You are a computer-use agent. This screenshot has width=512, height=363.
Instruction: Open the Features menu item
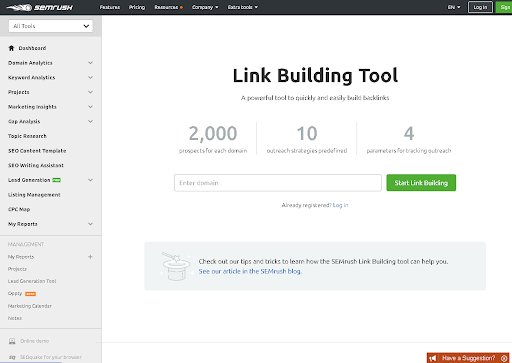point(110,7)
